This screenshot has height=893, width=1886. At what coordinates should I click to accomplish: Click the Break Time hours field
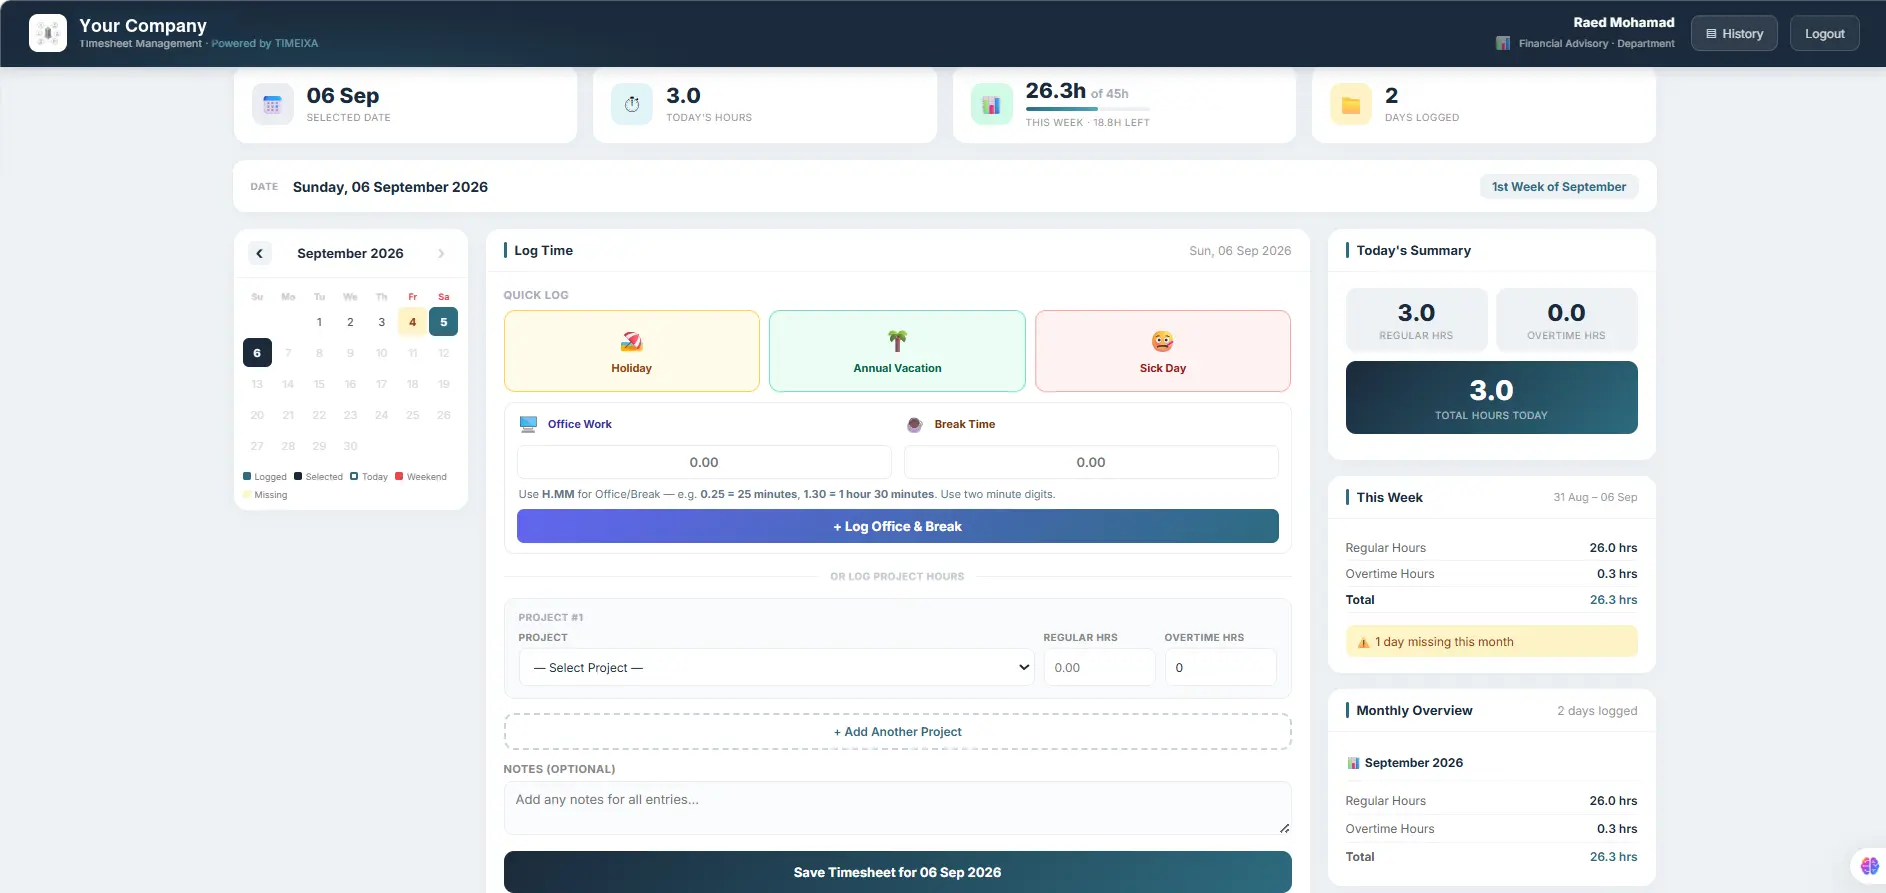pyautogui.click(x=1091, y=462)
